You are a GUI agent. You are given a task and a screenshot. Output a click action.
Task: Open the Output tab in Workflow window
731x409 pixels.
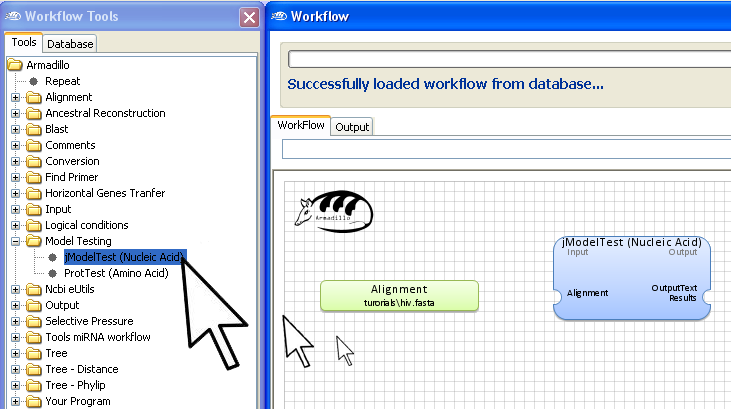point(352,127)
